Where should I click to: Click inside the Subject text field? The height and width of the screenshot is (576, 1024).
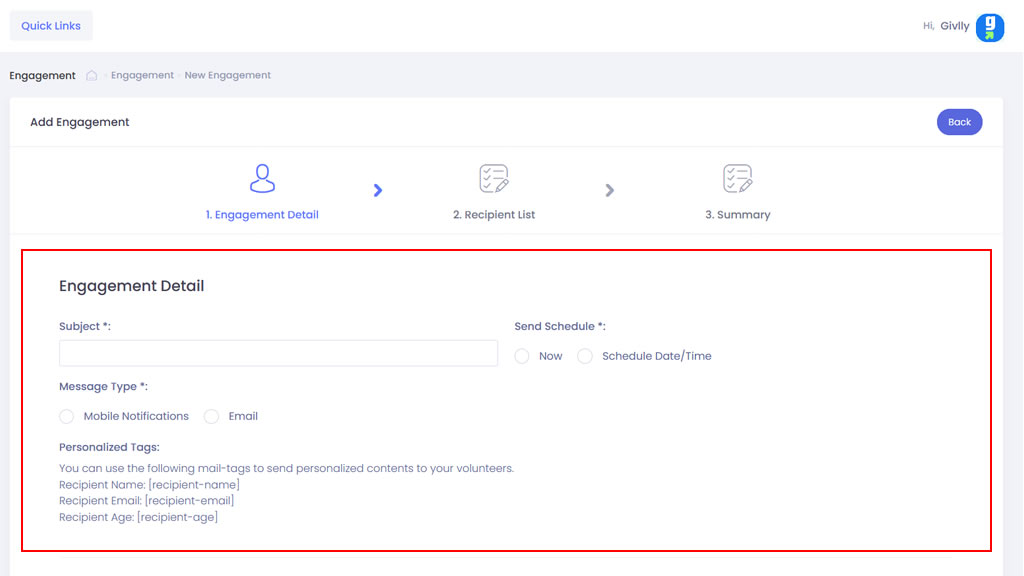[x=278, y=353]
